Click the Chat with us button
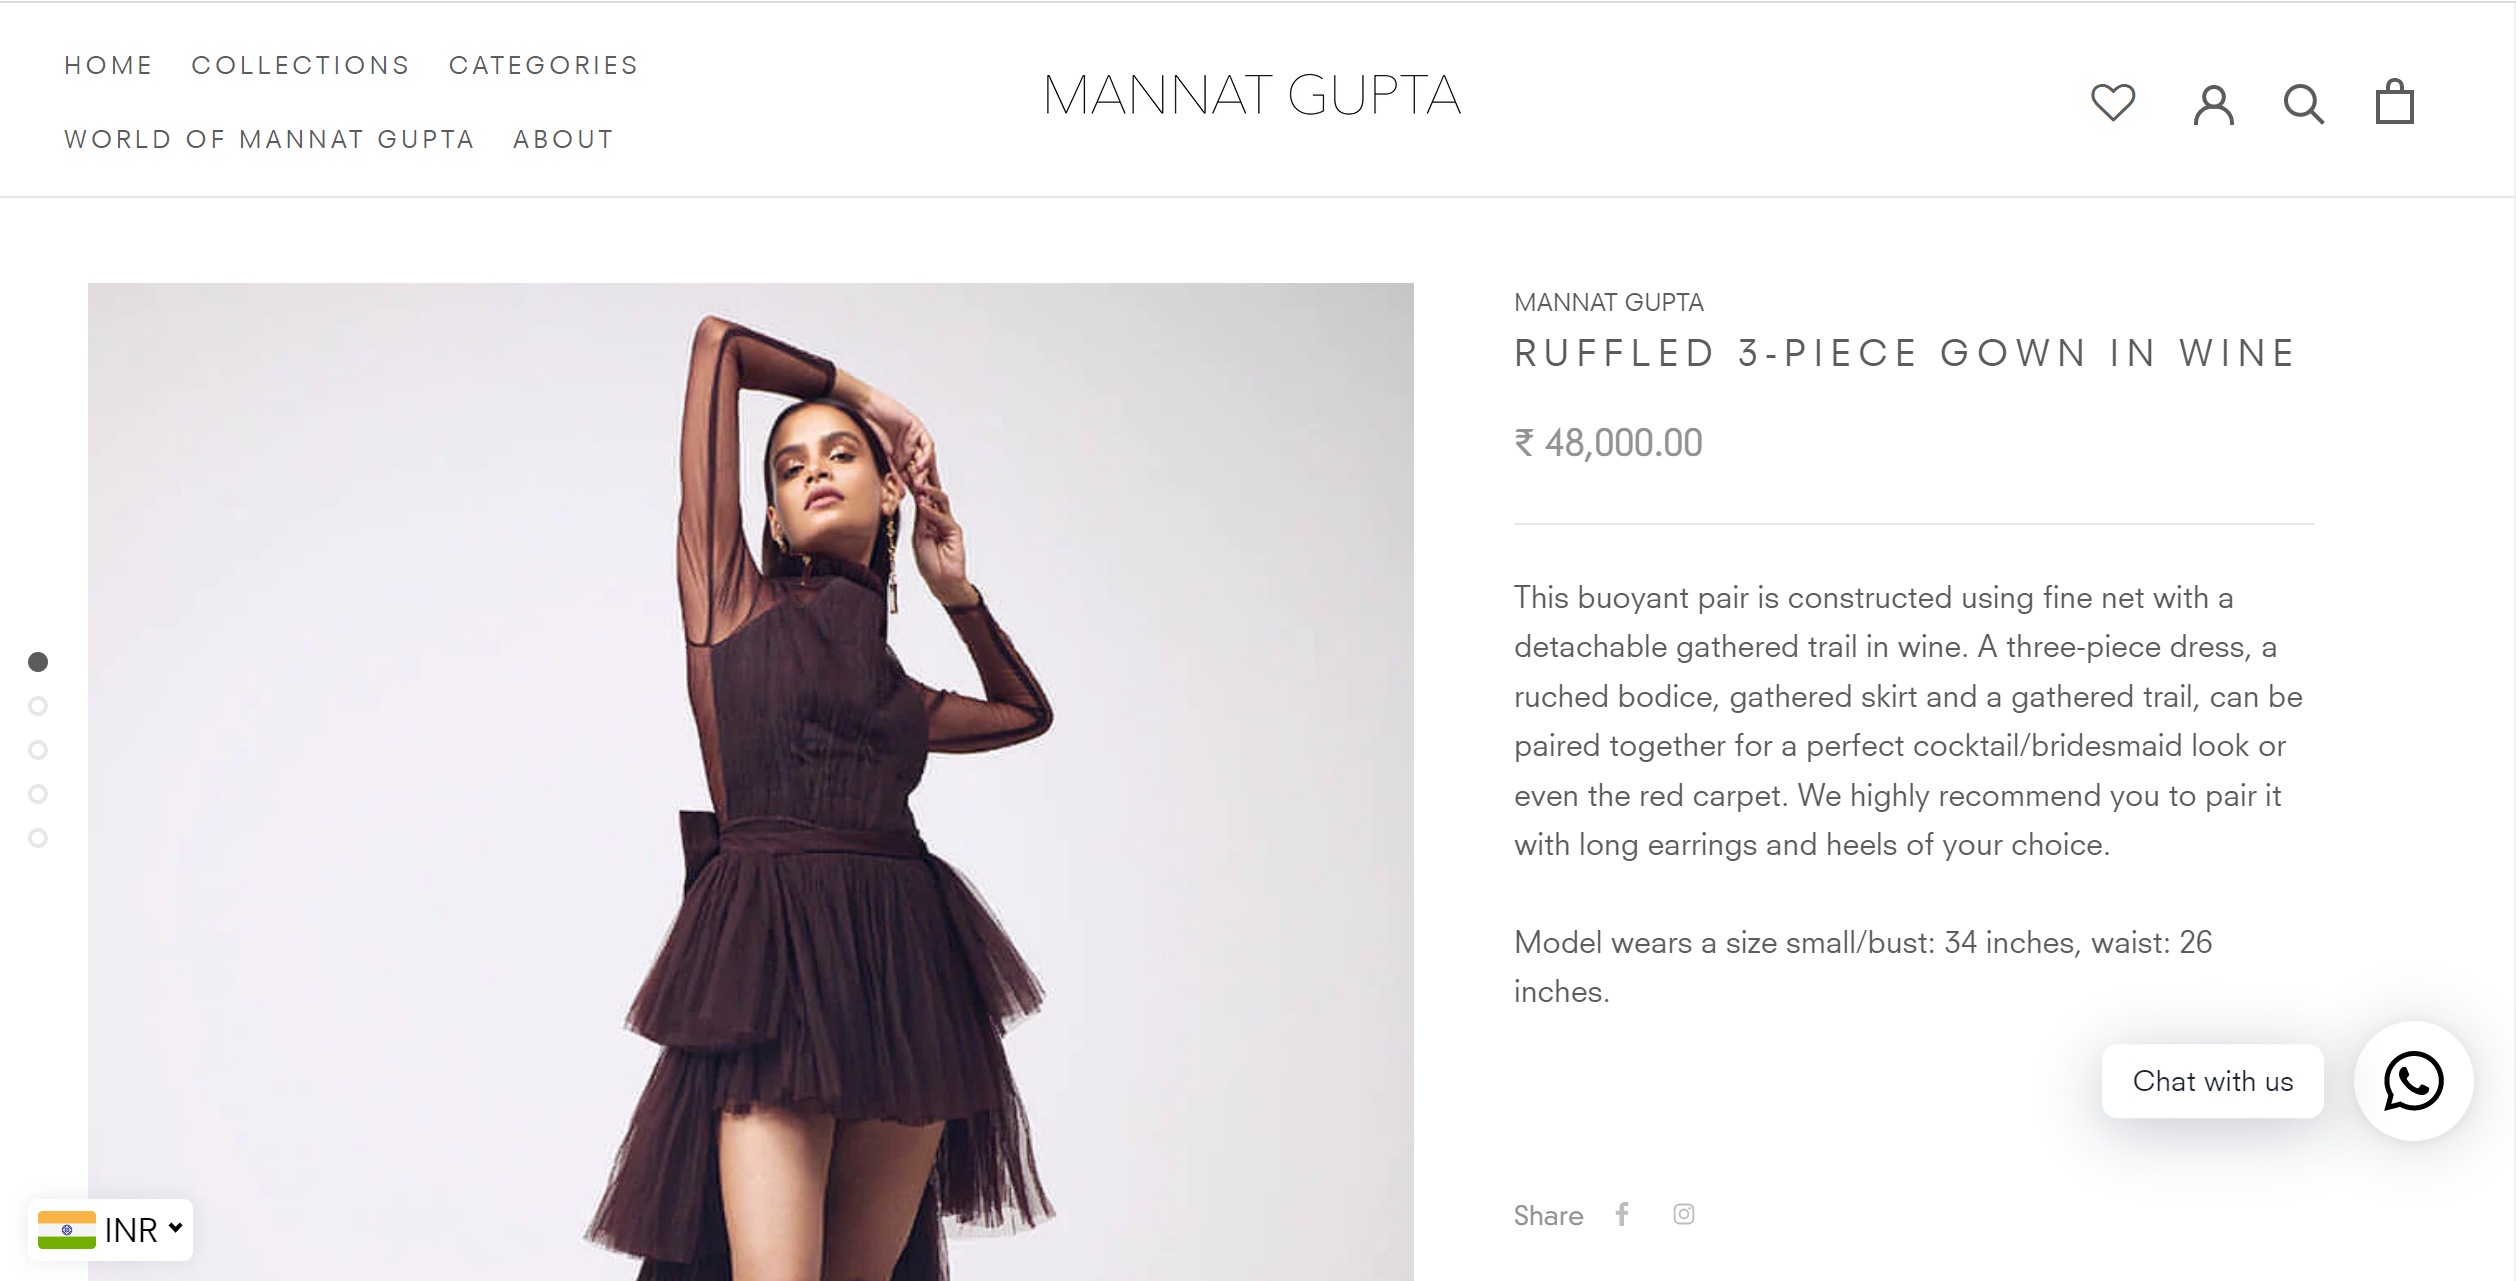The image size is (2516, 1281). [x=2213, y=1081]
